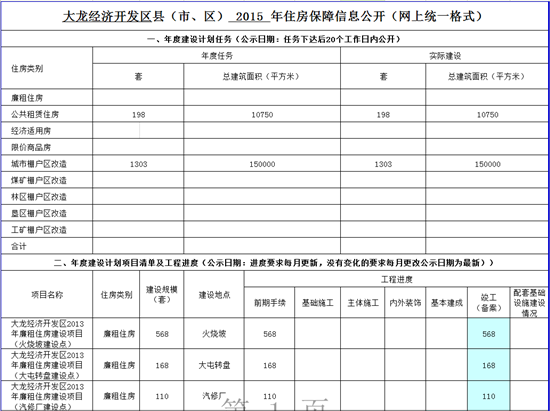This screenshot has height=411, width=550.
Task: Select the 火烧坡 construction location cell
Action: 214,333
